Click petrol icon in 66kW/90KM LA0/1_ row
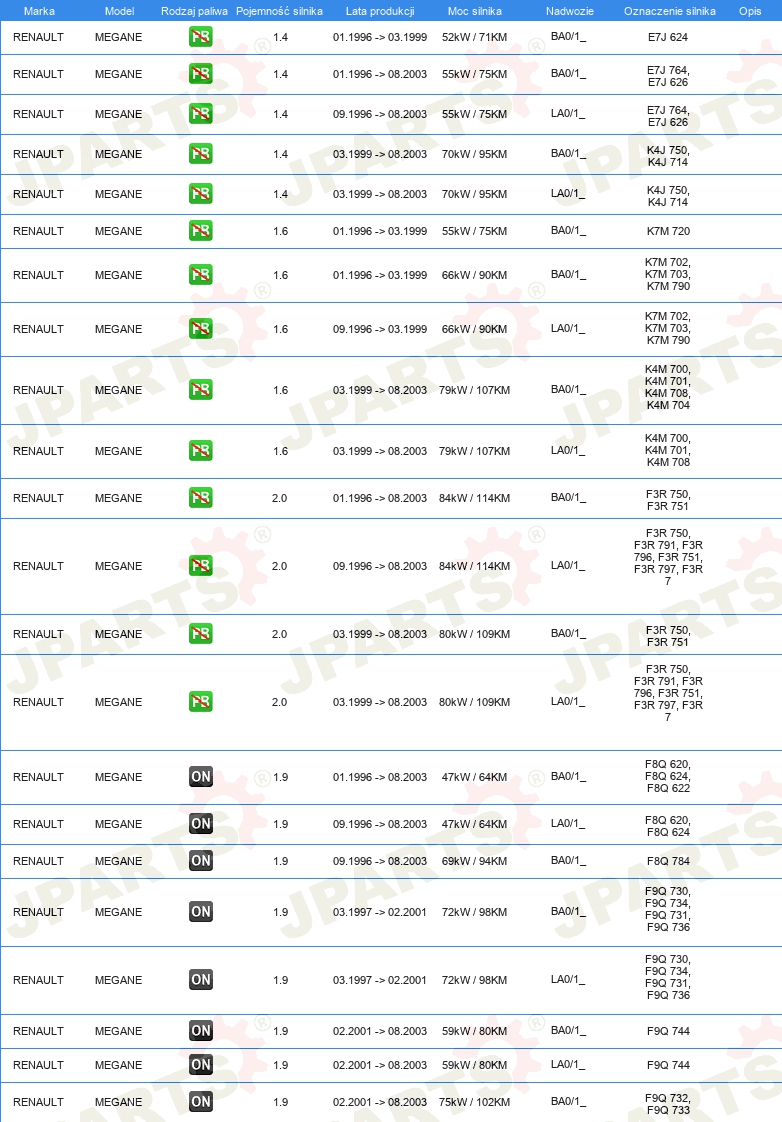782x1122 pixels. (x=200, y=329)
